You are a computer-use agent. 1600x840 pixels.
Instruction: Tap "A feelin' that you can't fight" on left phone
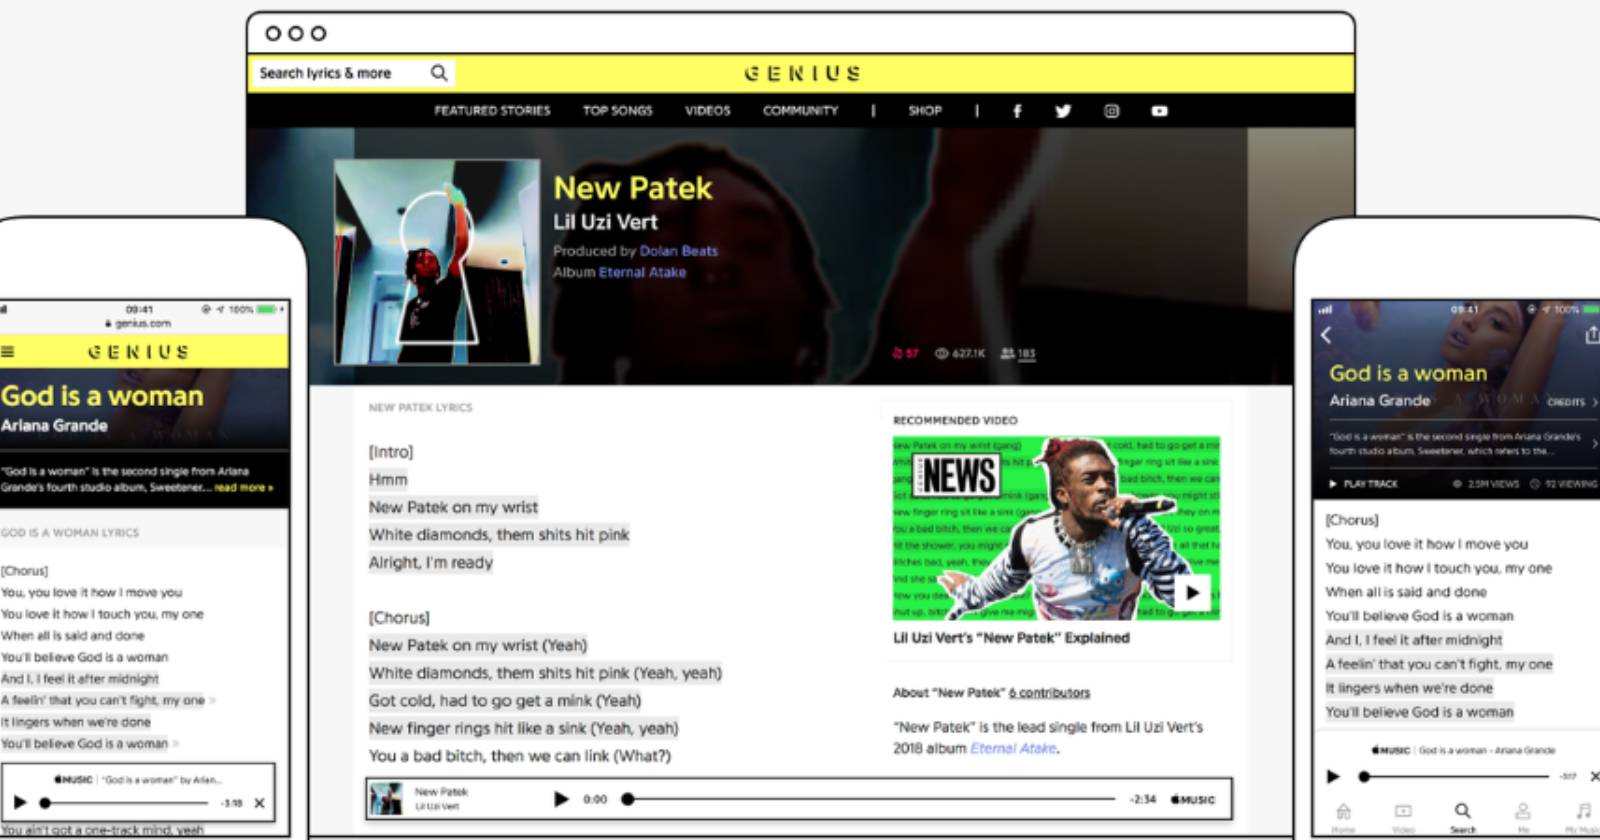tap(102, 700)
